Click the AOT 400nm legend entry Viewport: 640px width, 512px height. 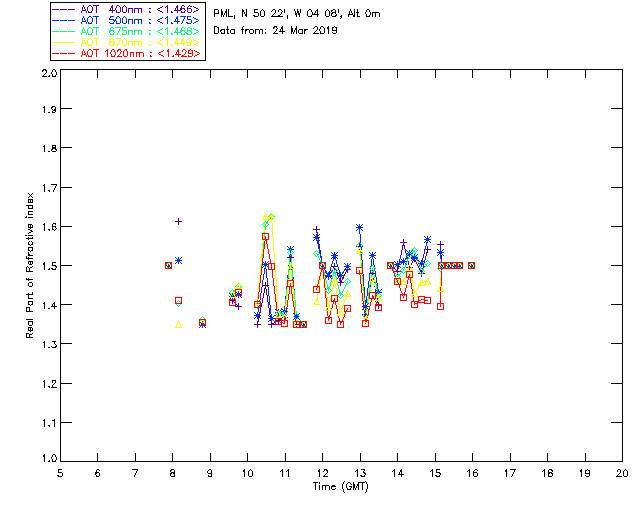[127, 9]
